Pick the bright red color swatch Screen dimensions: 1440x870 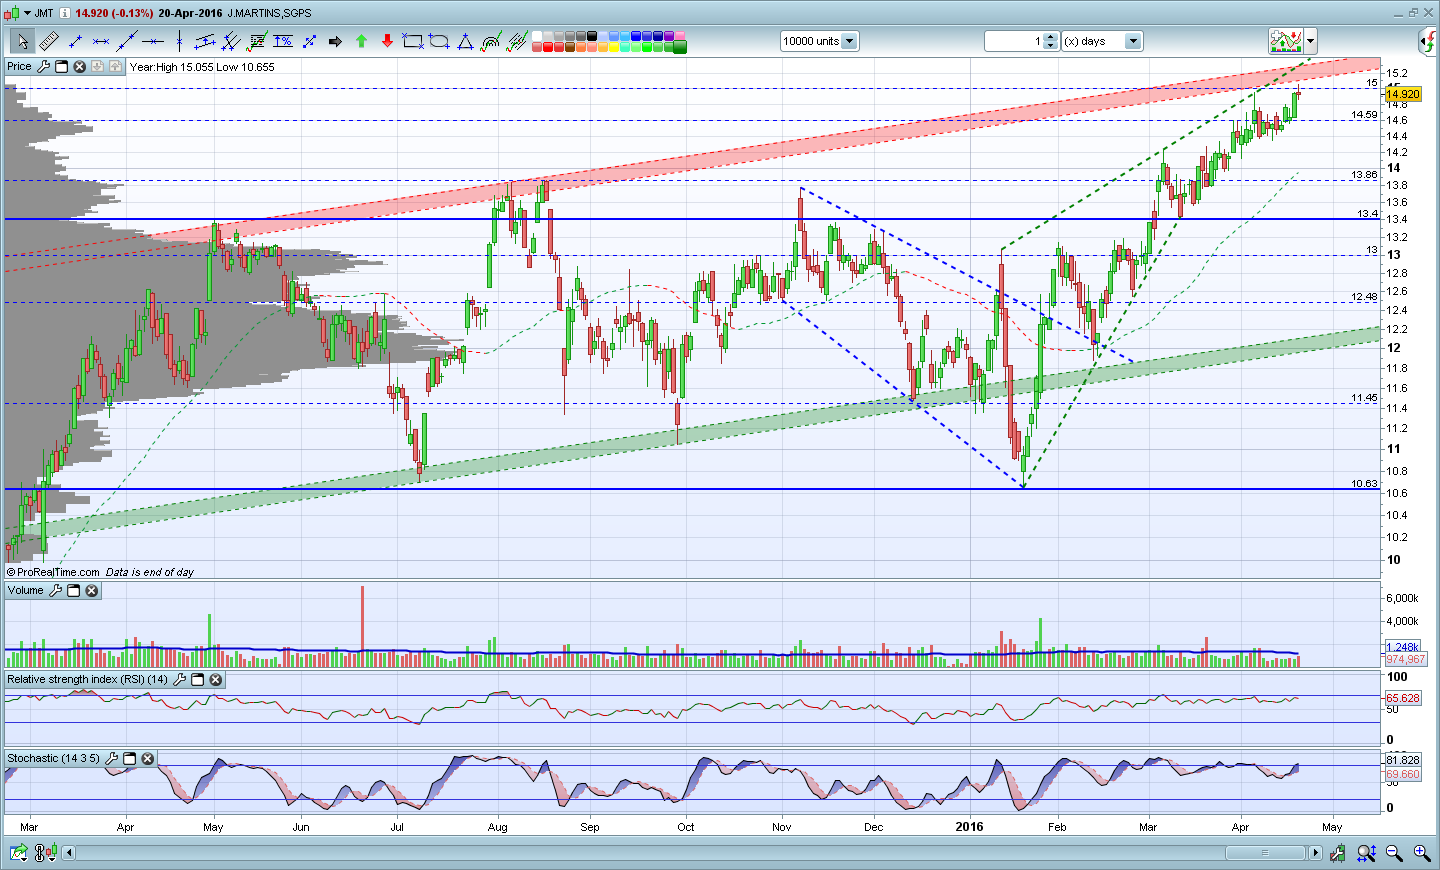click(x=548, y=47)
